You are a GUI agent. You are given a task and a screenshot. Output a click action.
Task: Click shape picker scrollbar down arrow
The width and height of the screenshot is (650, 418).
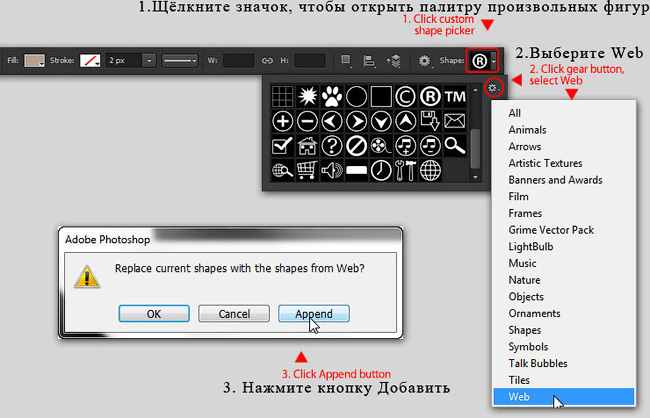475,177
